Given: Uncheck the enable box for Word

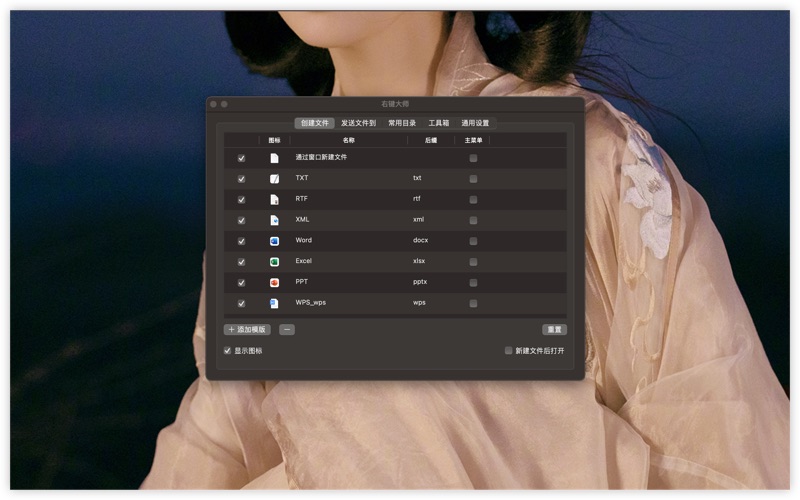Looking at the screenshot, I should (241, 241).
